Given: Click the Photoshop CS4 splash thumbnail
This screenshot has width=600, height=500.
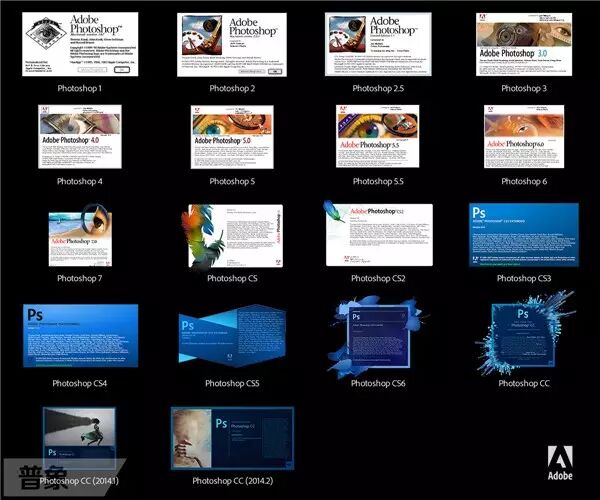Looking at the screenshot, I should coord(80,336).
